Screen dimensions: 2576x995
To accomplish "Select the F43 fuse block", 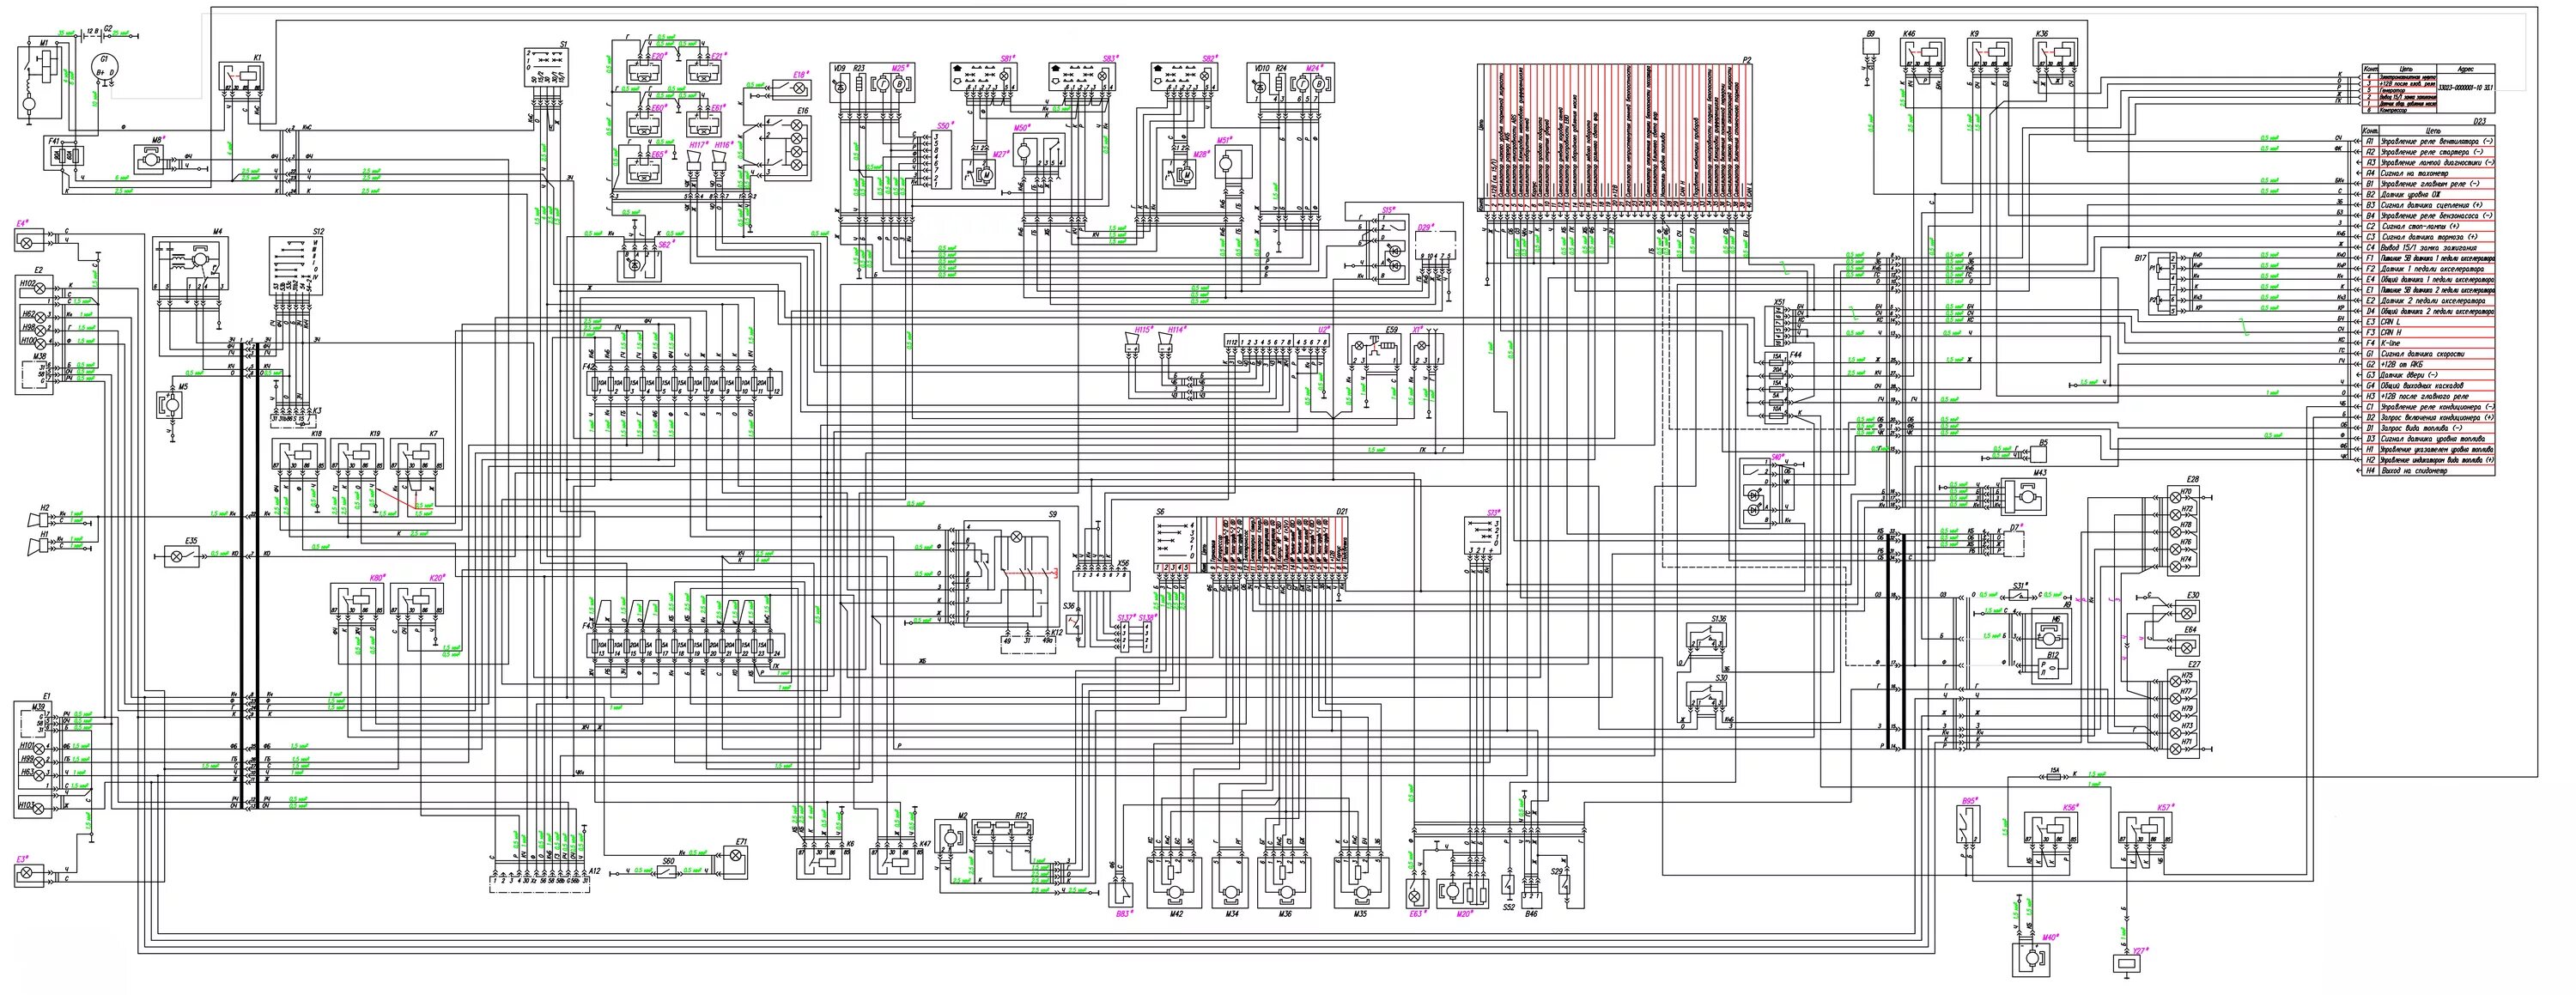I will [x=685, y=647].
